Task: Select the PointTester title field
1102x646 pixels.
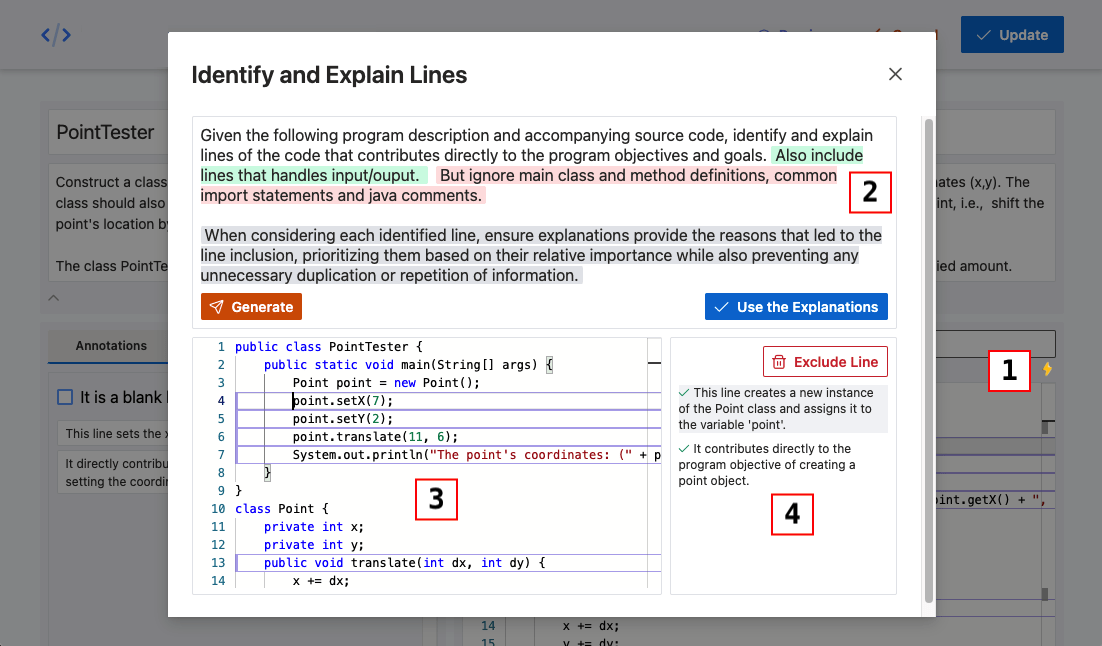Action: coord(109,132)
